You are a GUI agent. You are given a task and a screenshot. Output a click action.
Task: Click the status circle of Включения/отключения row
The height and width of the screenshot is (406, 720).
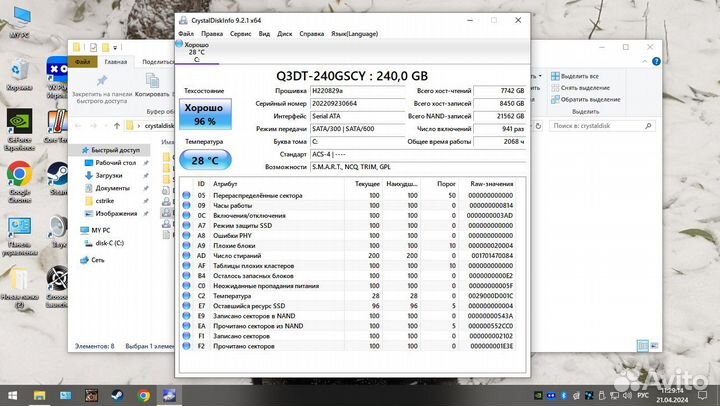pyautogui.click(x=186, y=215)
